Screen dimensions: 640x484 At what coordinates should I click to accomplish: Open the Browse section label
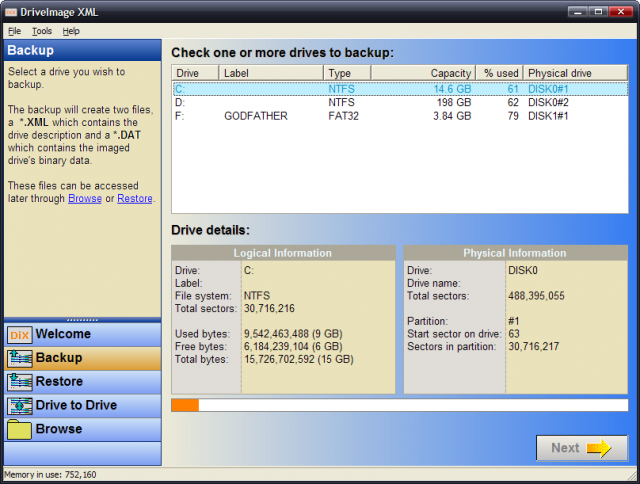click(x=59, y=428)
